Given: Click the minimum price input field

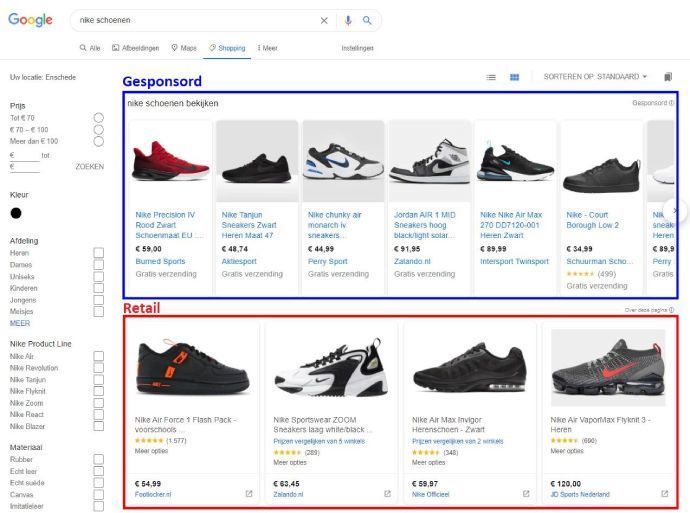Looking at the screenshot, I should [x=26, y=155].
